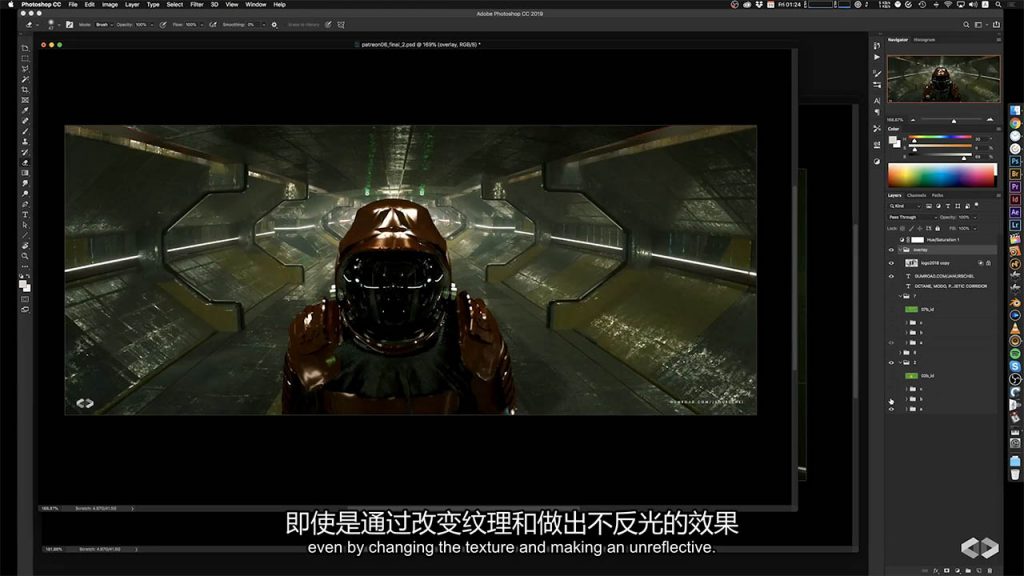Select the Brush tool
Screen dimensions: 1024x576
[x=25, y=132]
